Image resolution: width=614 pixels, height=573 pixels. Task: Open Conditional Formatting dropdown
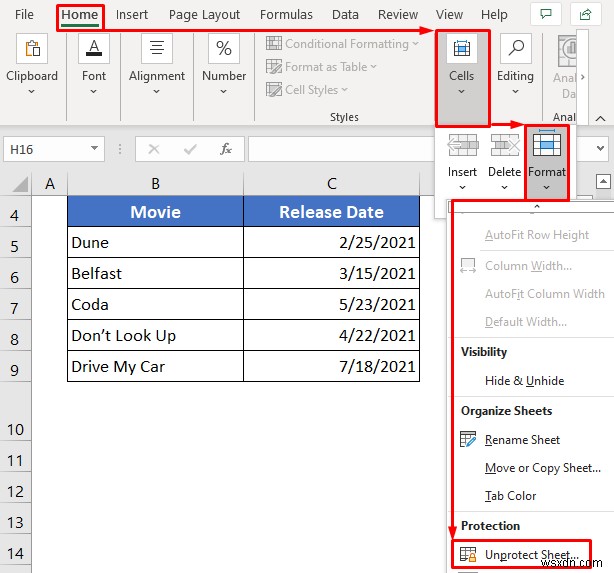click(342, 44)
